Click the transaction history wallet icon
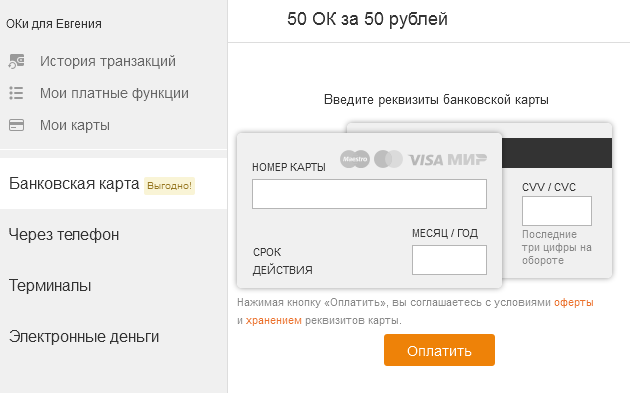Viewport: 630px width, 393px height. tap(16, 61)
